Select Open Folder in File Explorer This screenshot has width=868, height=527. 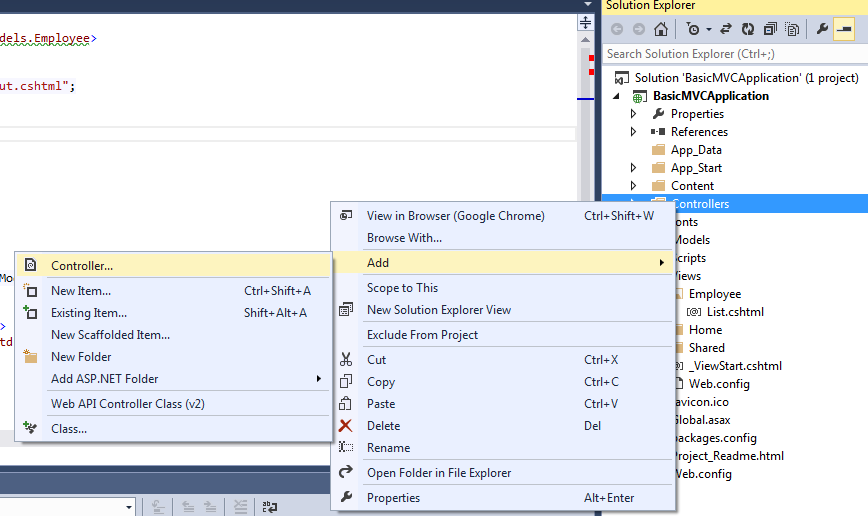pyautogui.click(x=438, y=473)
